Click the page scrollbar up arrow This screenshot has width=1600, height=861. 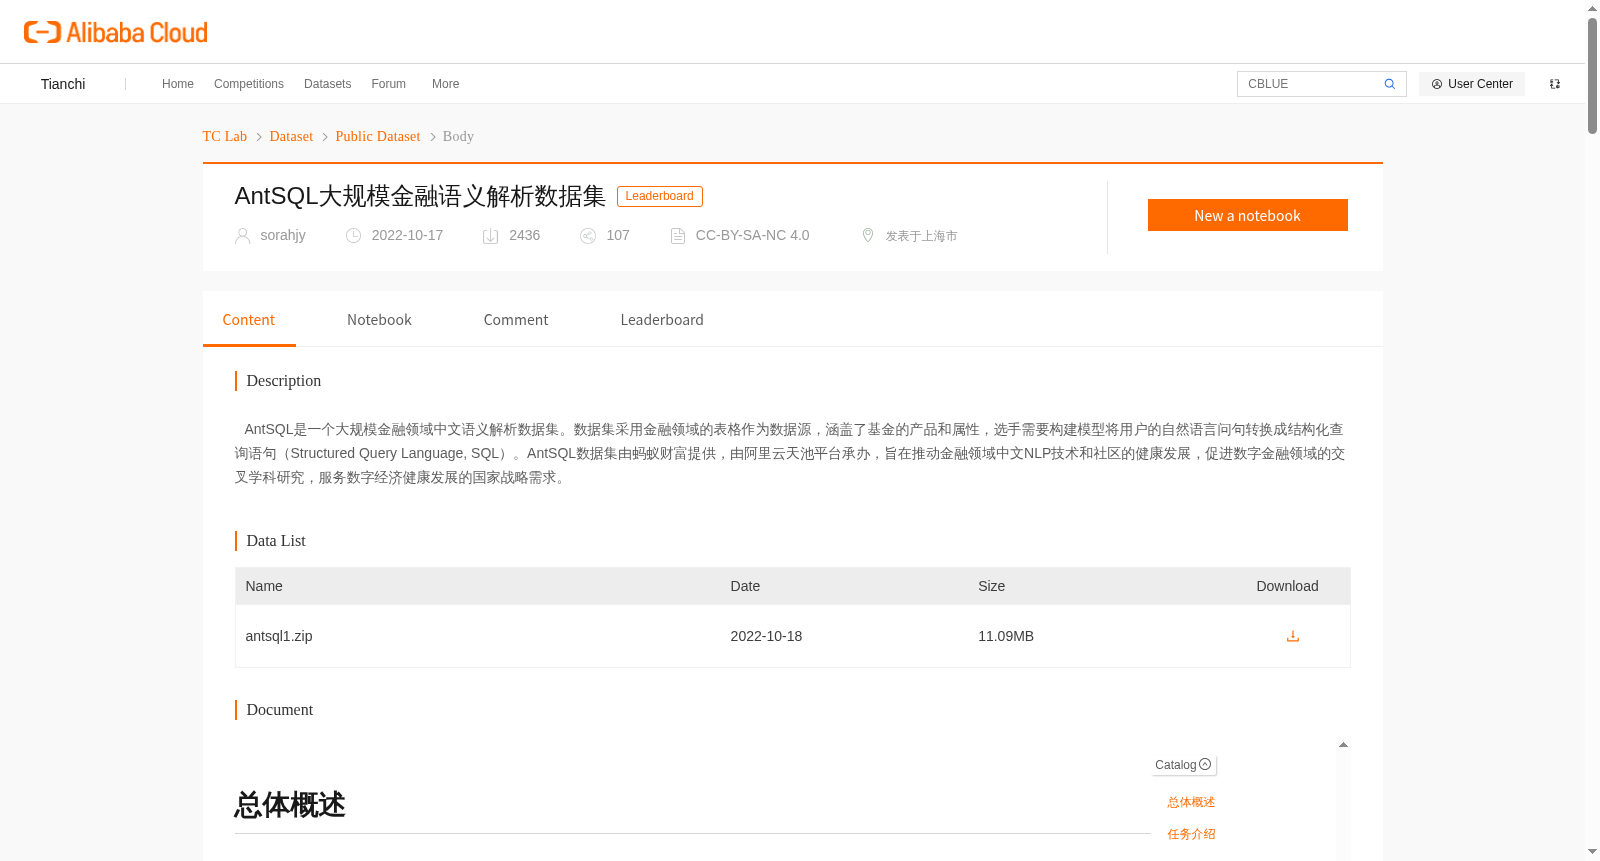tap(1592, 8)
